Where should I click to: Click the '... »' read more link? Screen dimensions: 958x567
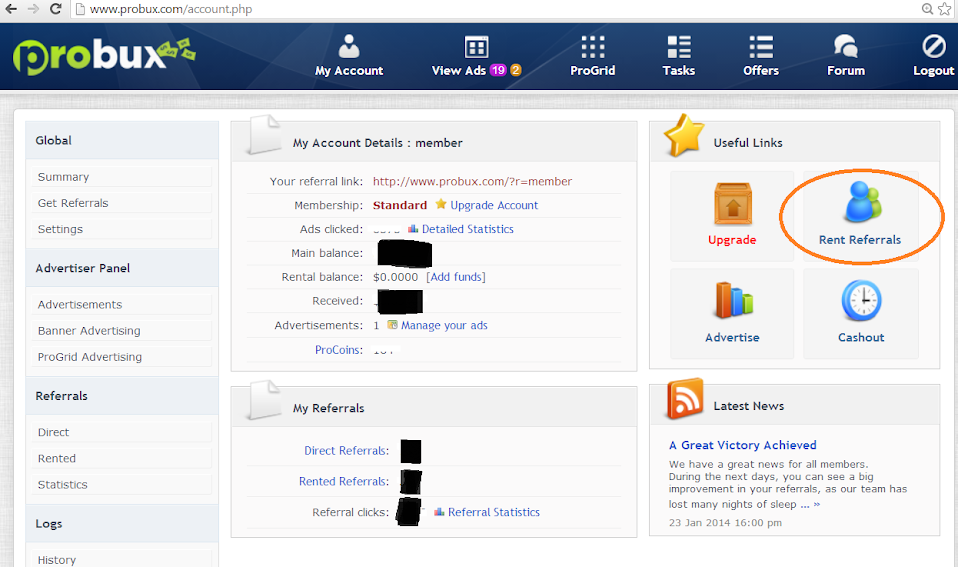(810, 504)
